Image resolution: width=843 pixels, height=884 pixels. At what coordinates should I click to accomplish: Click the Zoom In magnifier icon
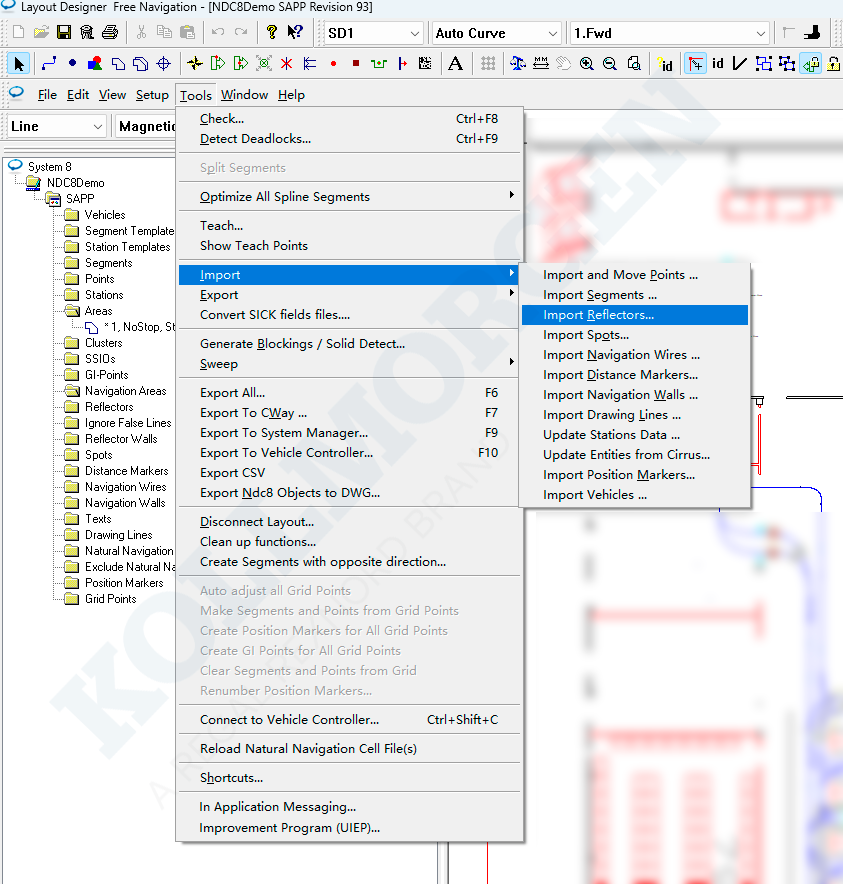pyautogui.click(x=587, y=64)
